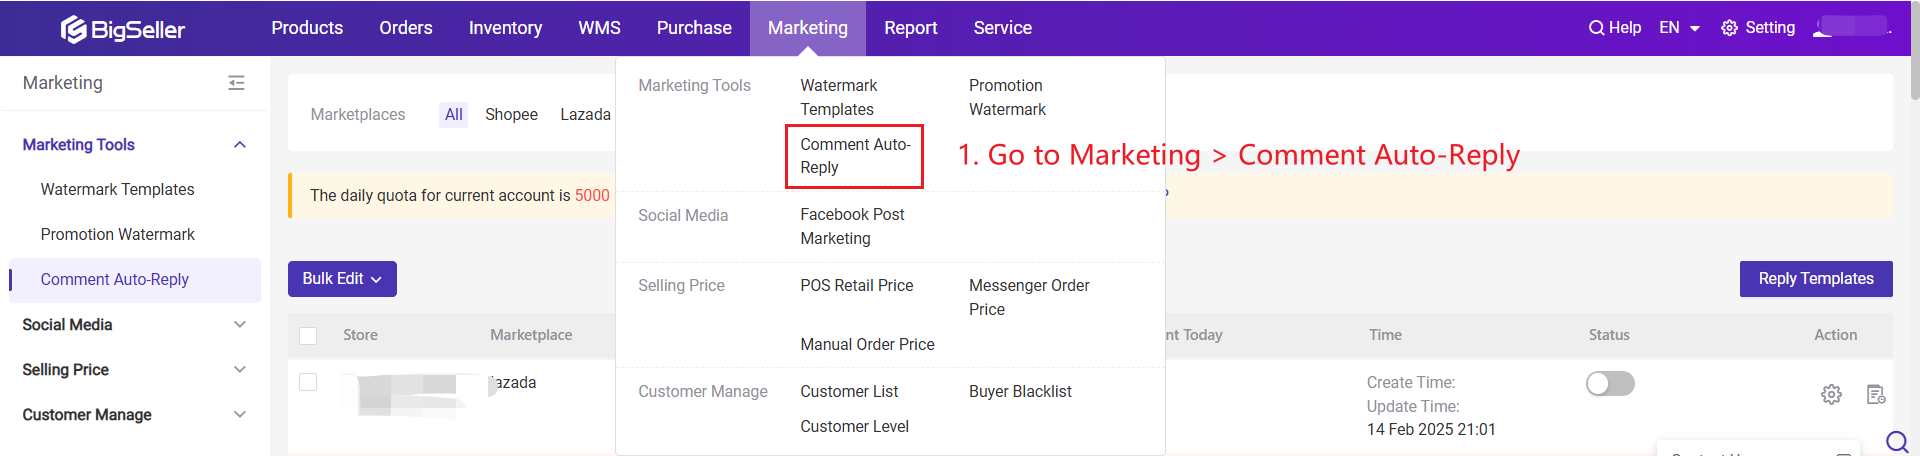Open the Marketing menu
1920x456 pixels.
point(808,28)
